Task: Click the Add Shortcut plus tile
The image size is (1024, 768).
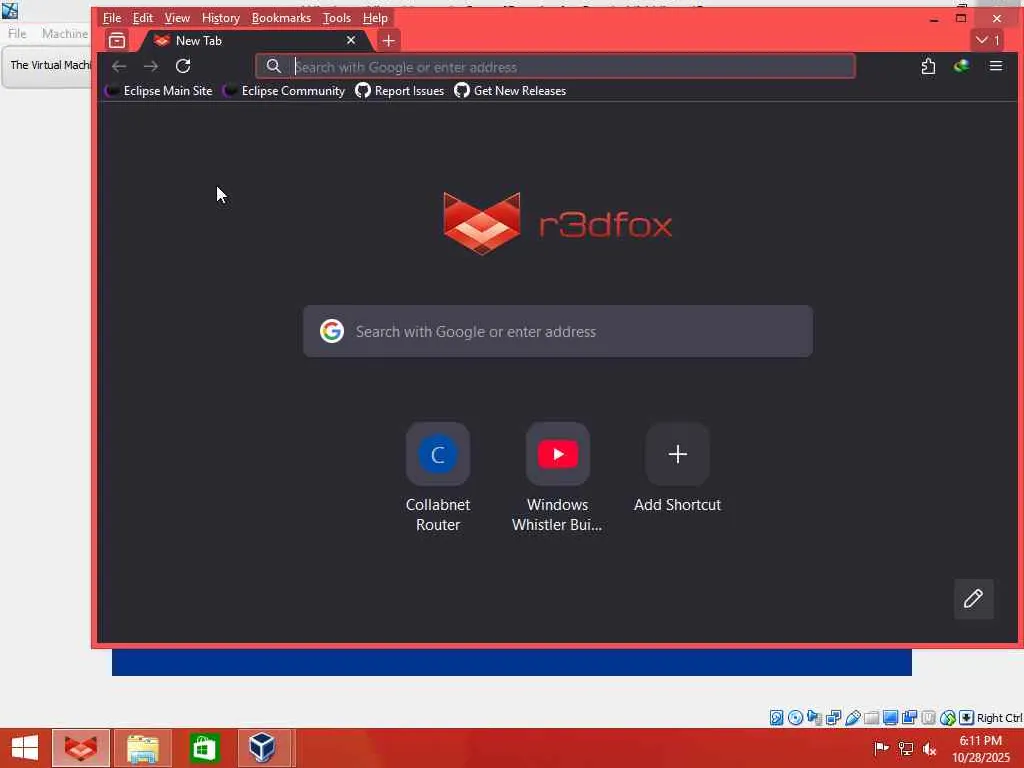Action: 677,454
